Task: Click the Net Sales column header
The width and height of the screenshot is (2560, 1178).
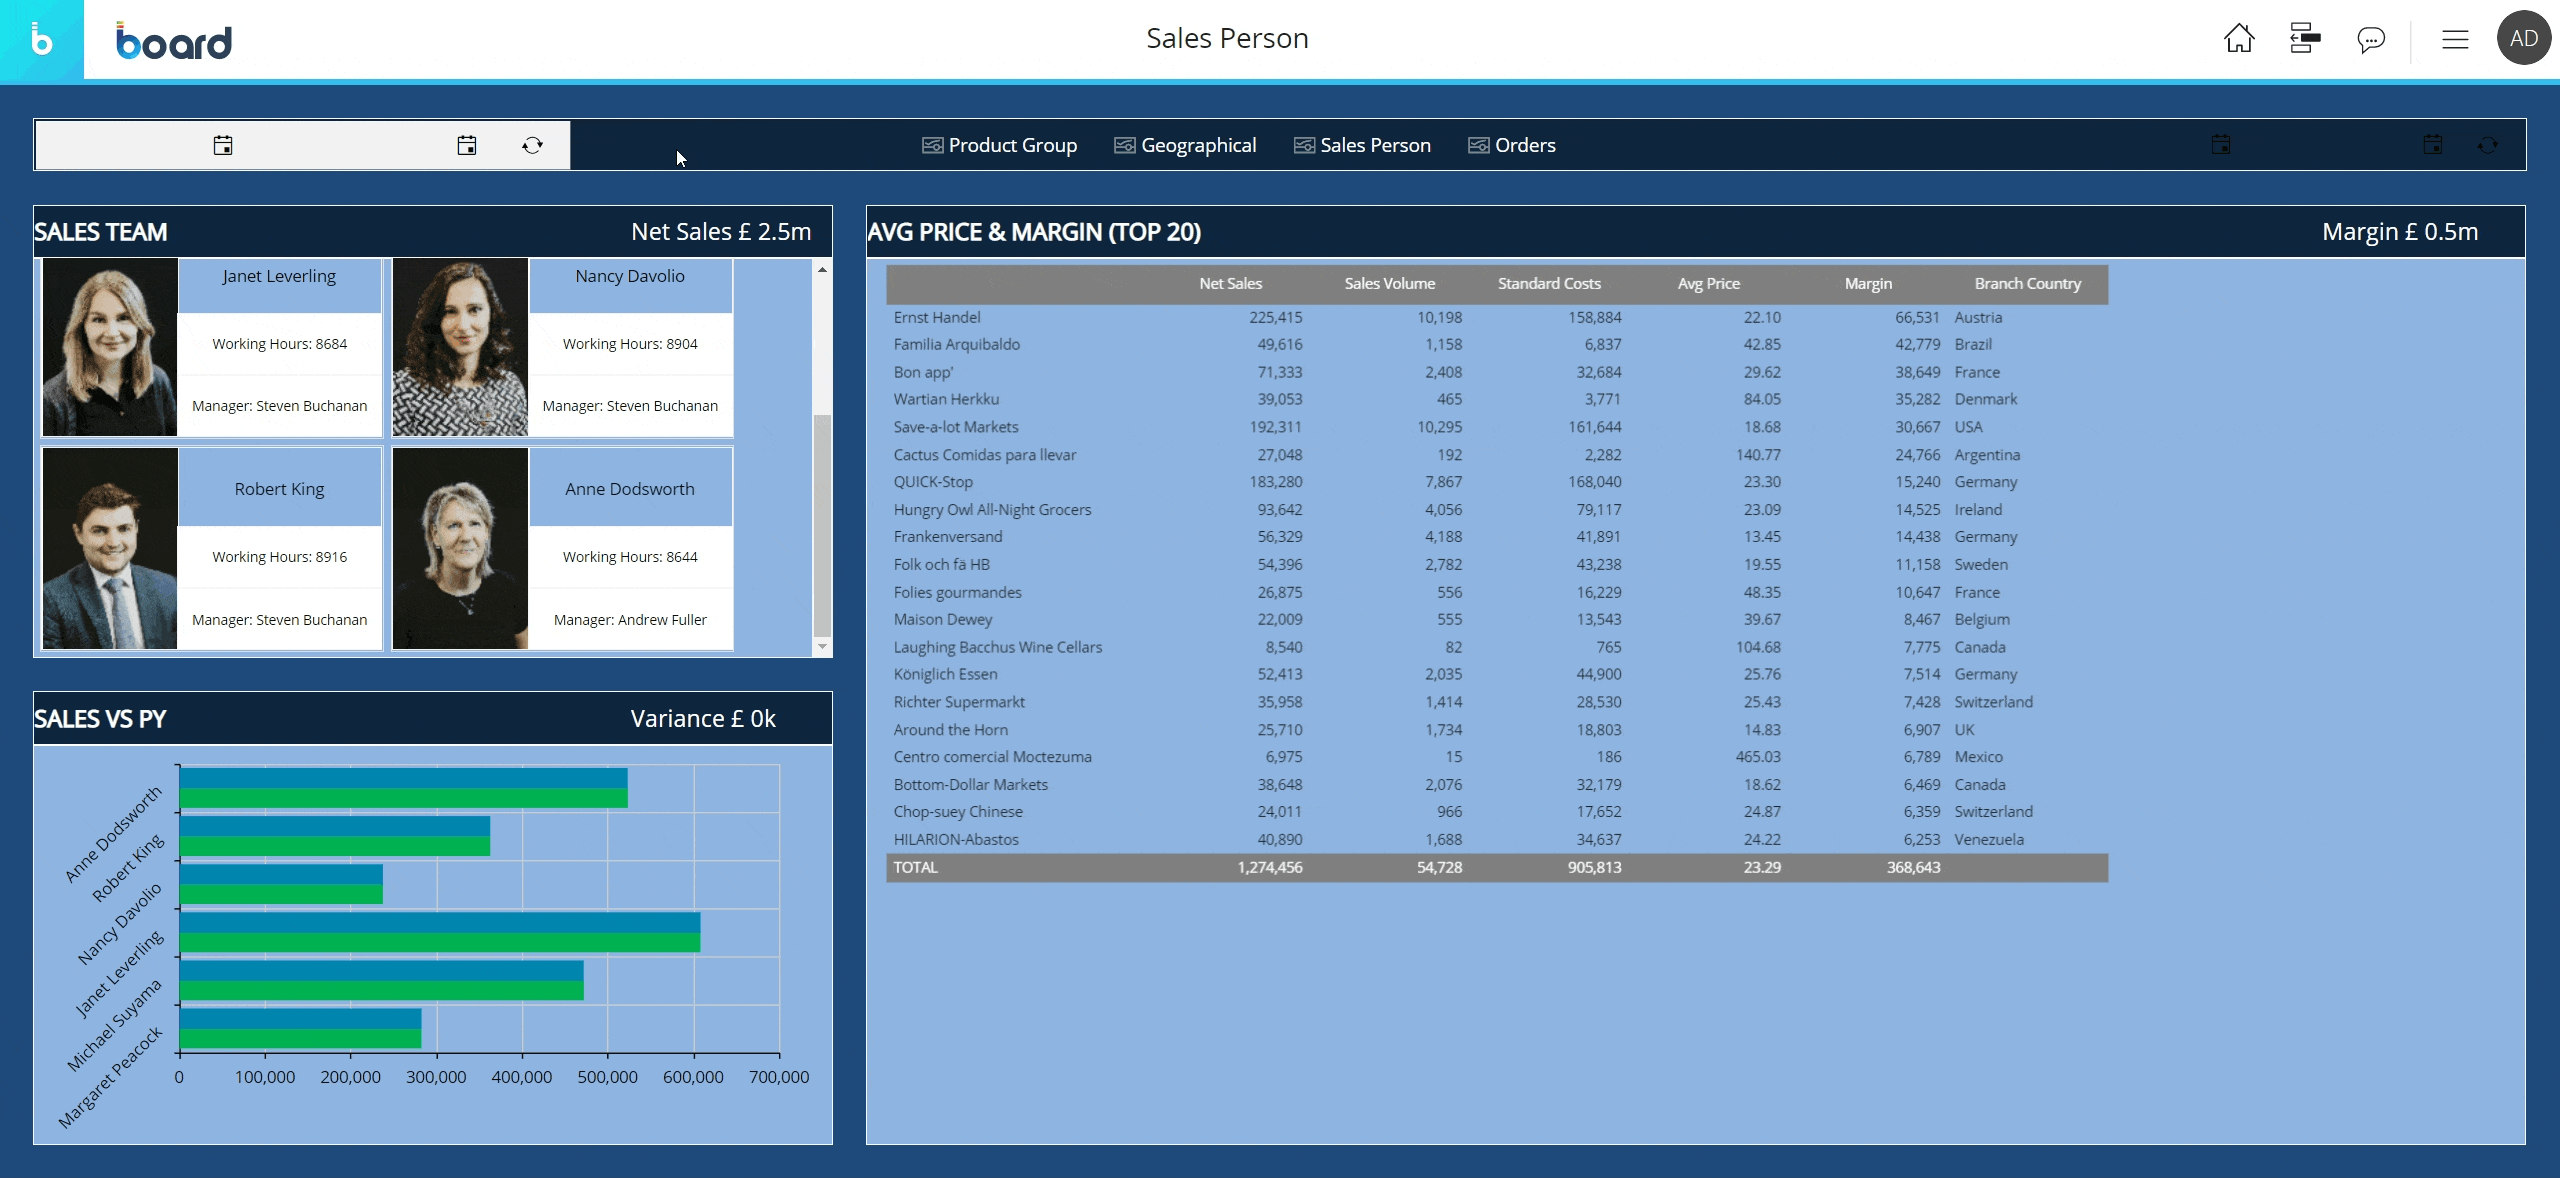Action: (x=1230, y=284)
